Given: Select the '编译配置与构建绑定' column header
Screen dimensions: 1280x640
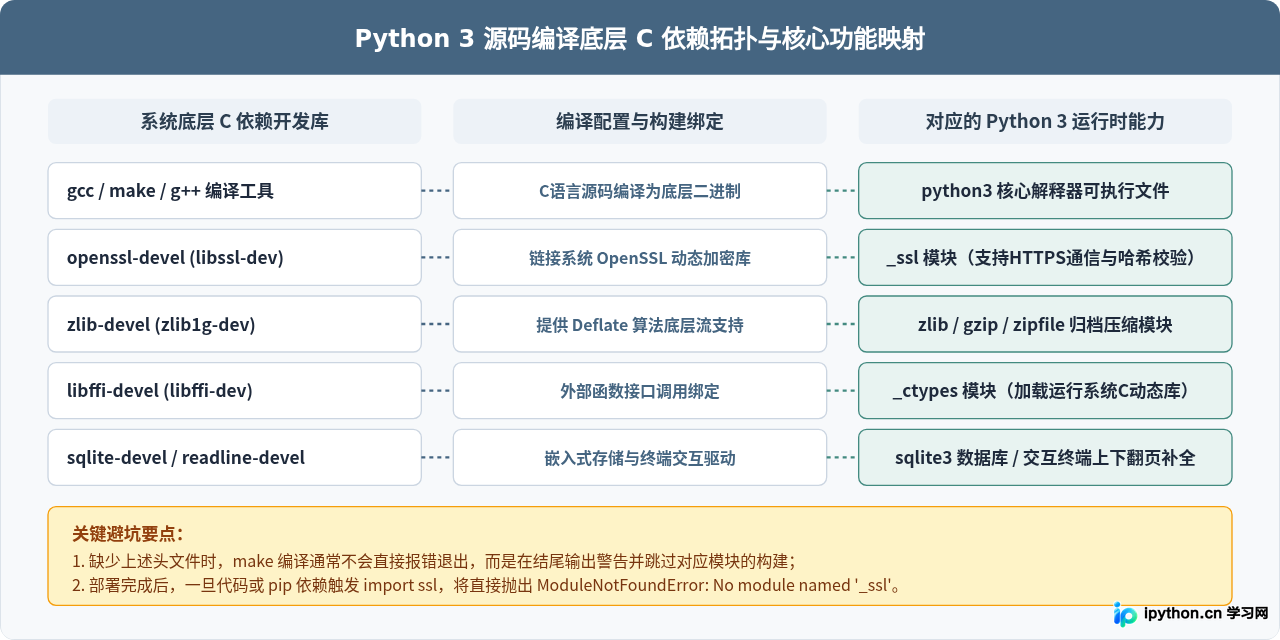Looking at the screenshot, I should click(640, 121).
